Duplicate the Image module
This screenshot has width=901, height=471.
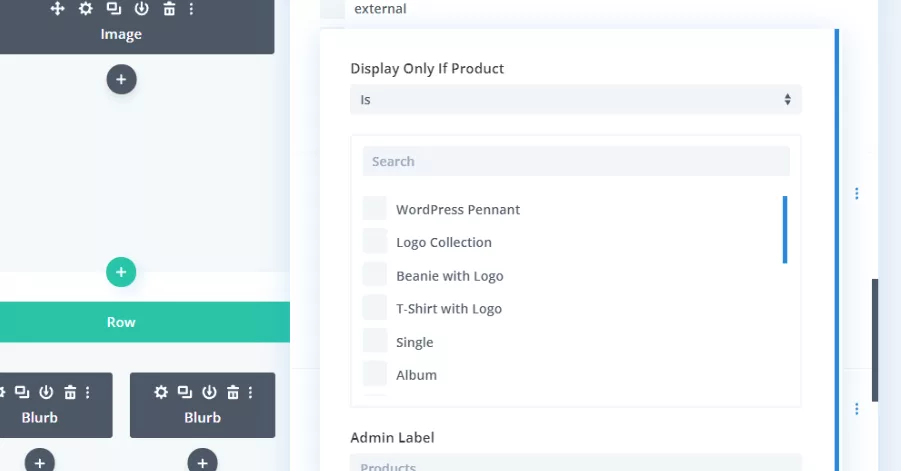pos(114,9)
